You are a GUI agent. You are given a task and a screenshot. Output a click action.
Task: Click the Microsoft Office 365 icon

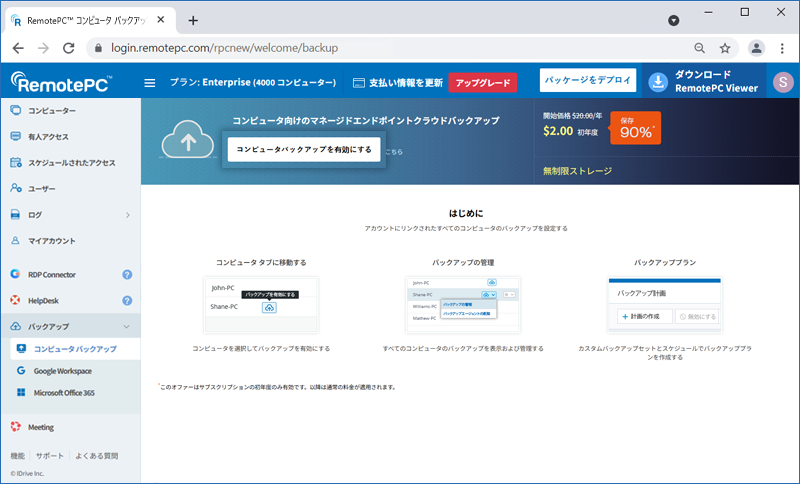coord(21,392)
